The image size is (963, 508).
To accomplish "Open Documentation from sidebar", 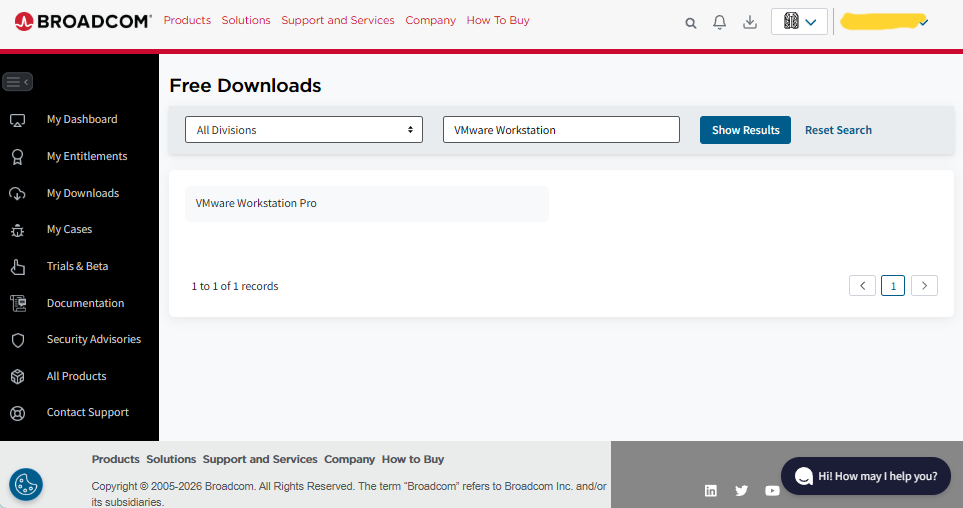I will coord(85,303).
